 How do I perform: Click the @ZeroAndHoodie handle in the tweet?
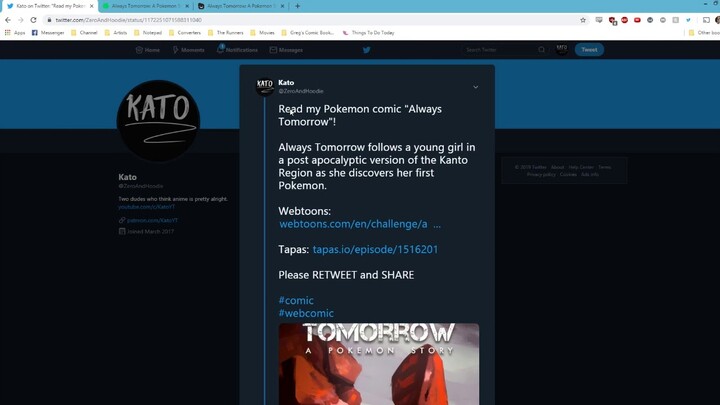pos(301,91)
